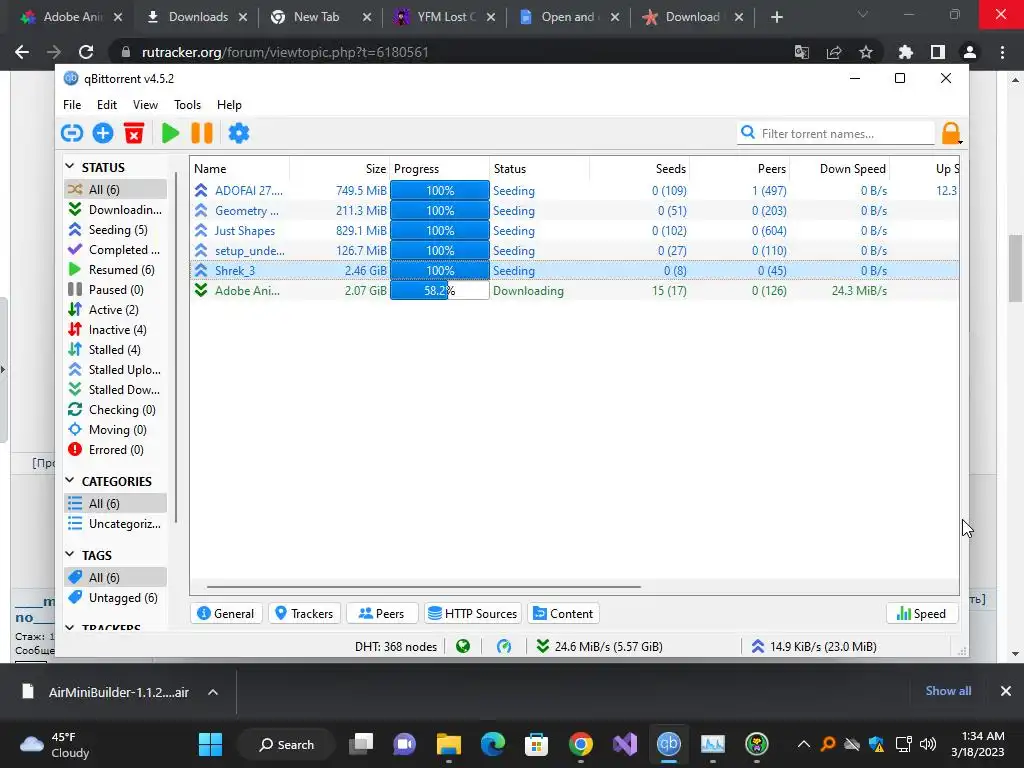Open the blue gear Preferences icon

pyautogui.click(x=238, y=133)
